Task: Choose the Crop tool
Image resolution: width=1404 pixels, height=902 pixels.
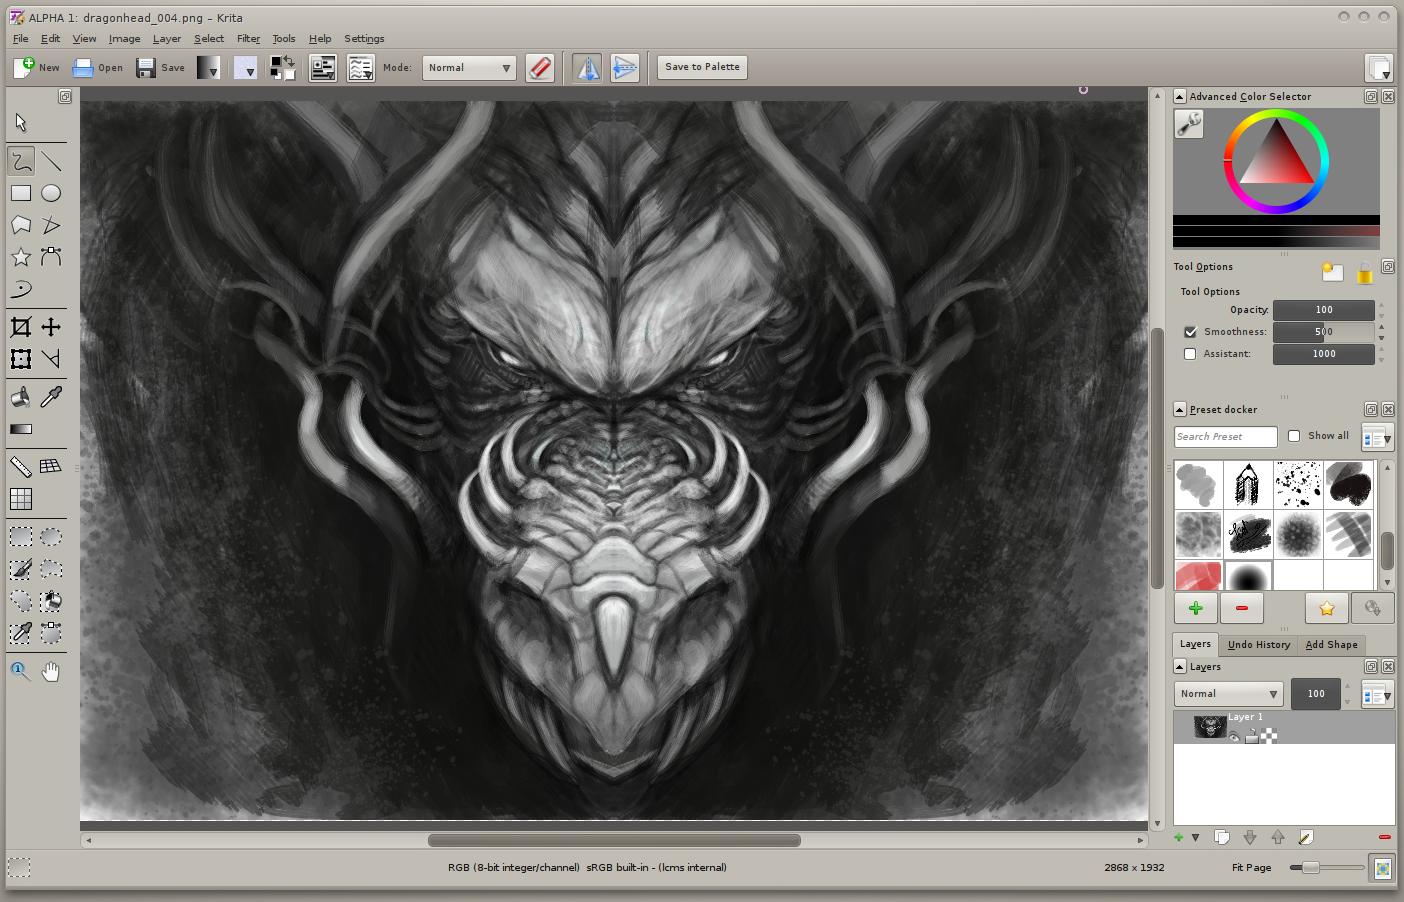Action: pos(21,327)
